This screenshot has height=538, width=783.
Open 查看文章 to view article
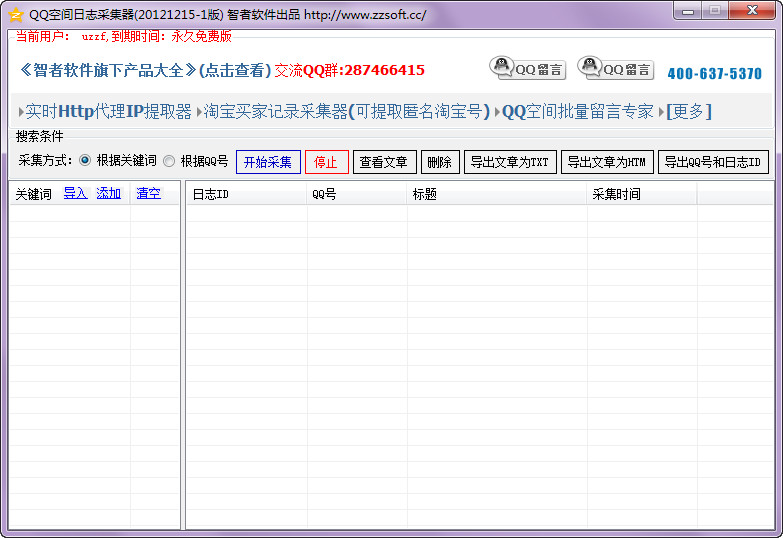pos(385,162)
